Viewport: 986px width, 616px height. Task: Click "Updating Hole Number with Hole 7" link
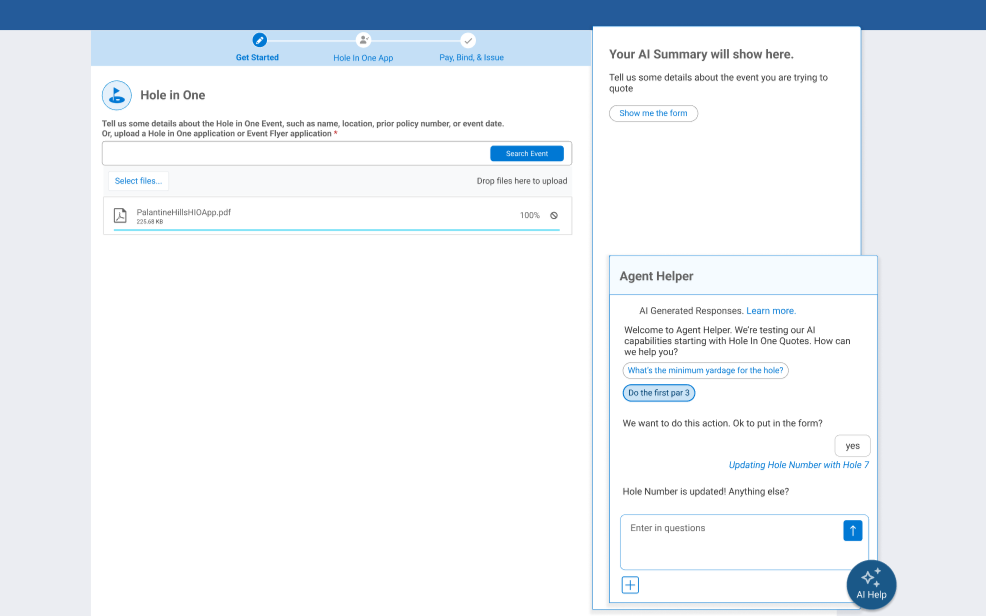[x=799, y=465]
